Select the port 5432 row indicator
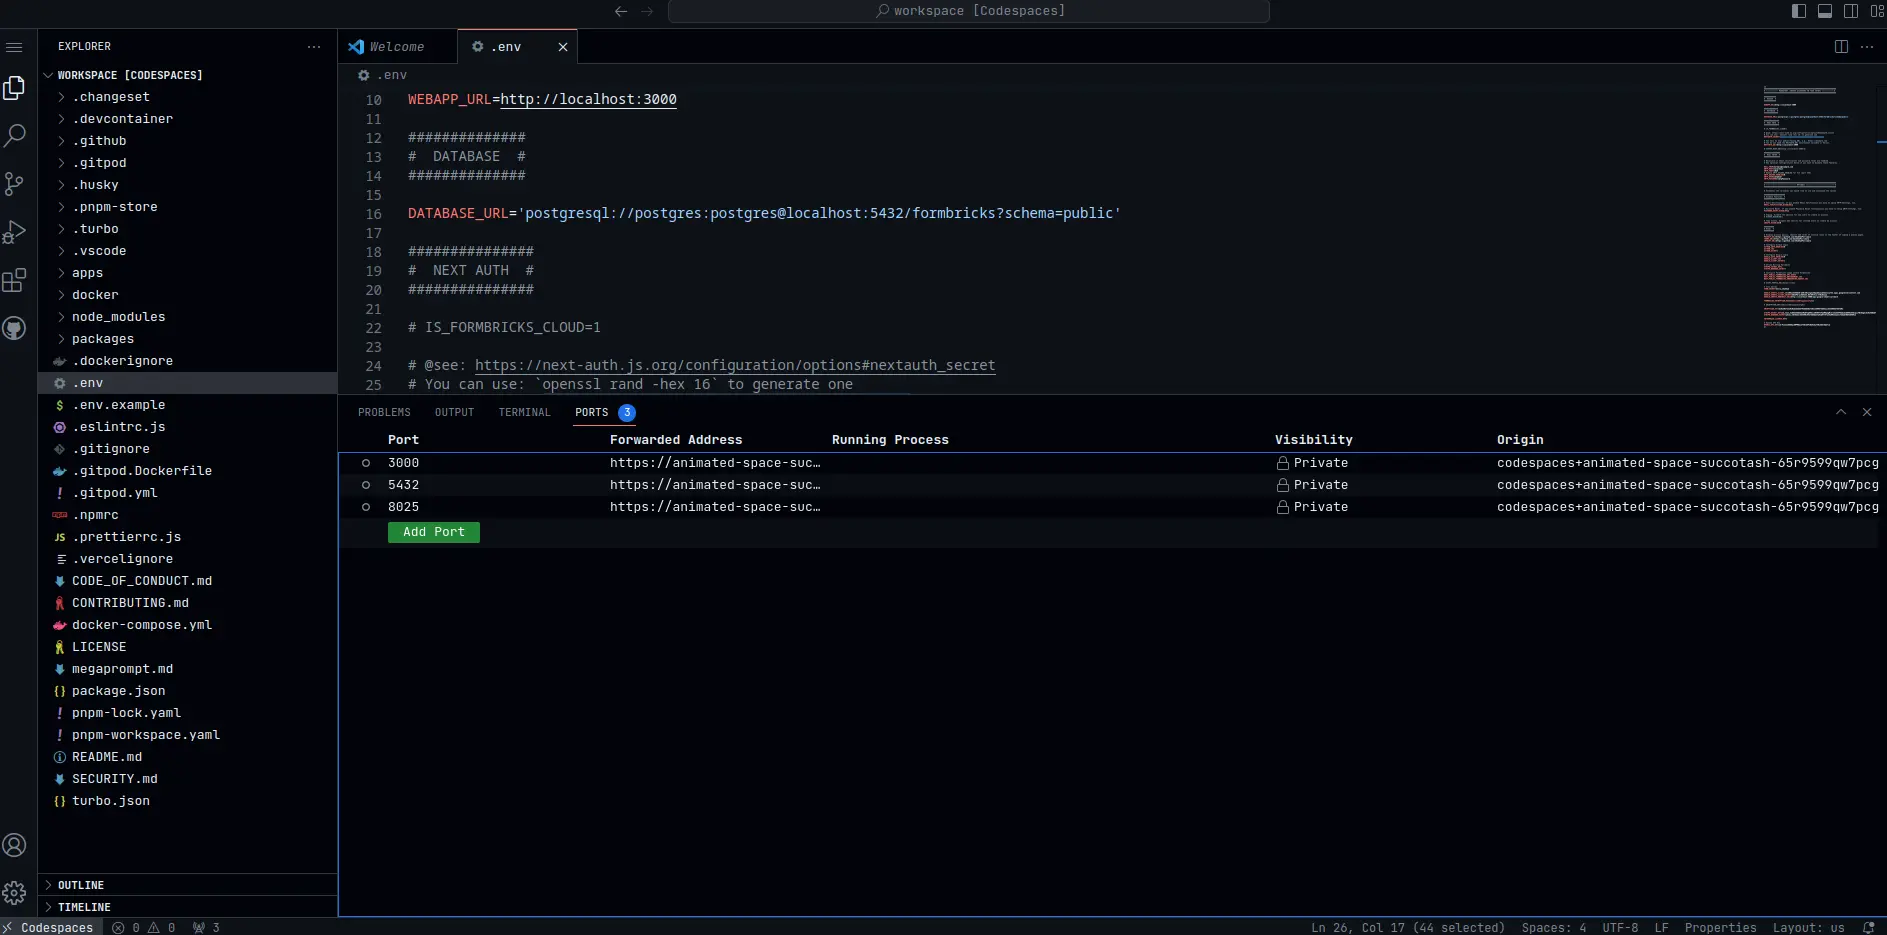1887x935 pixels. coord(366,485)
